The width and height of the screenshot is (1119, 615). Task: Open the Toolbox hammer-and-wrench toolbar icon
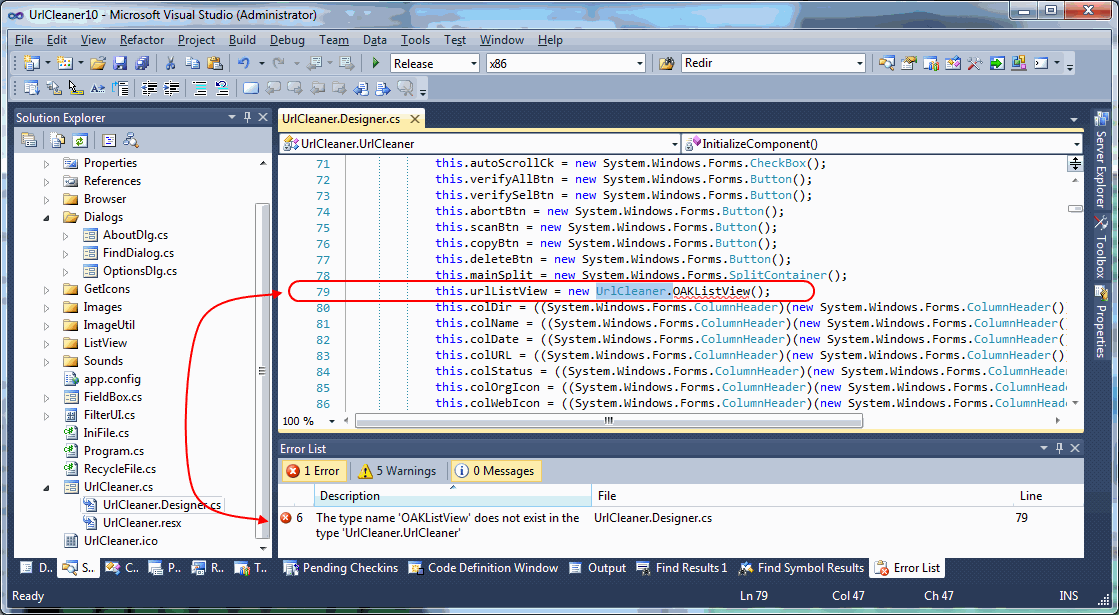tap(975, 63)
